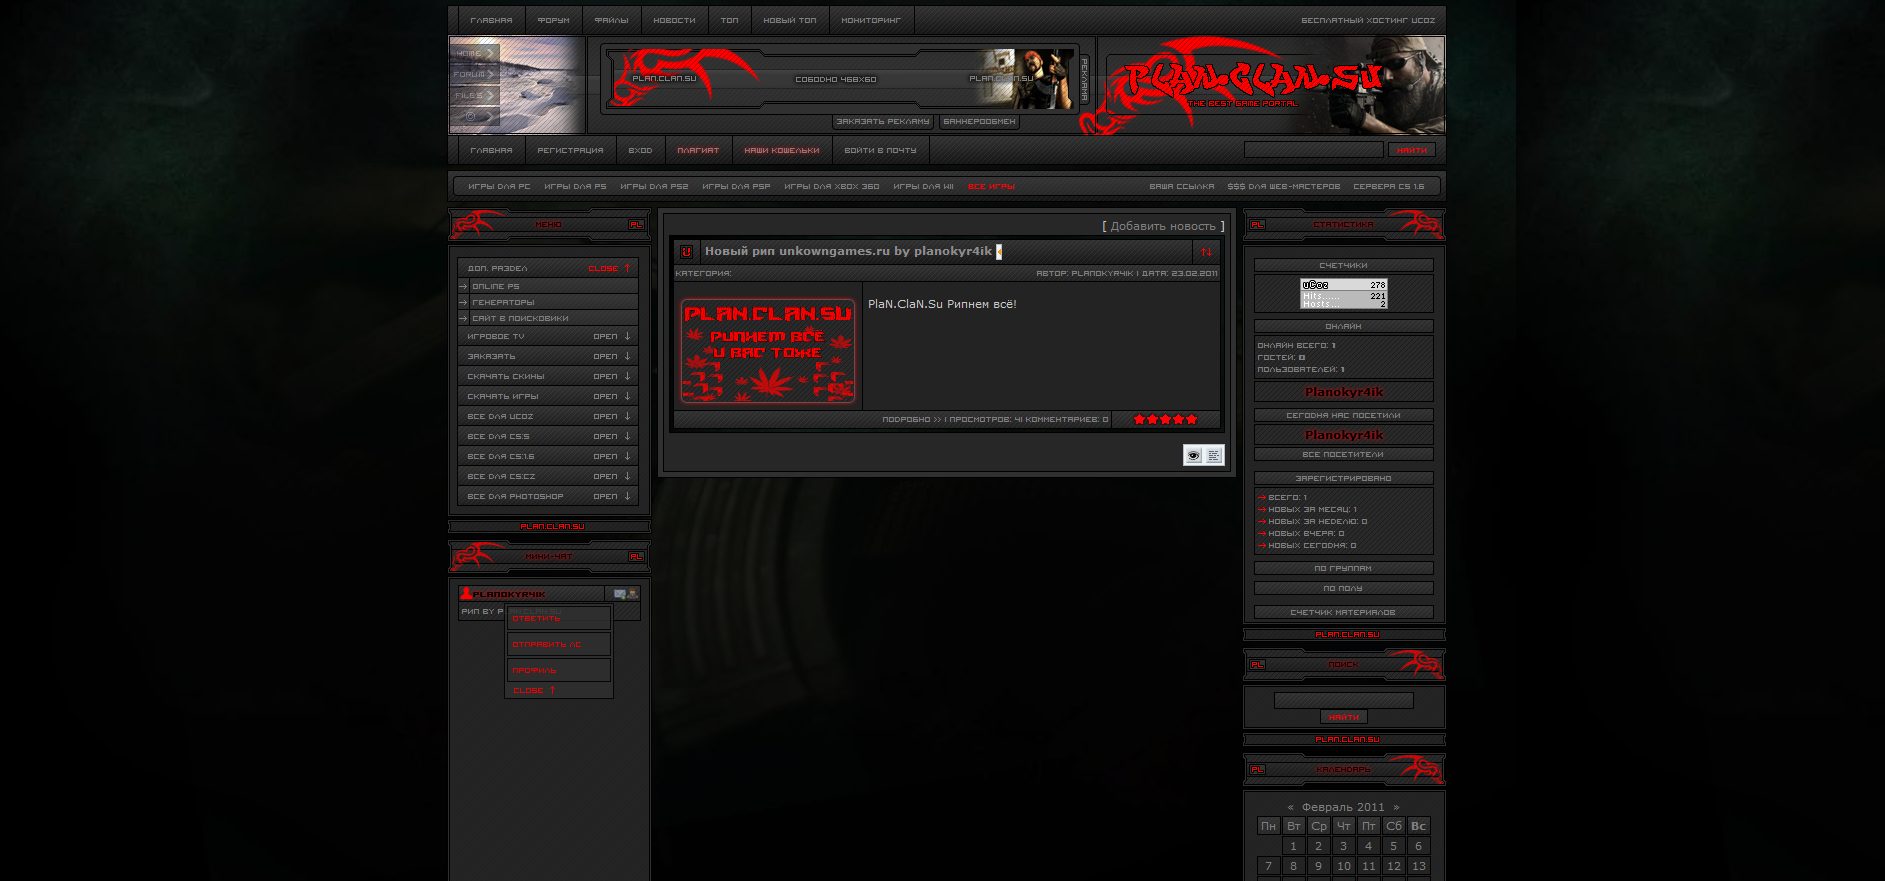Click the envelope icon in mini-chat message

(620, 594)
